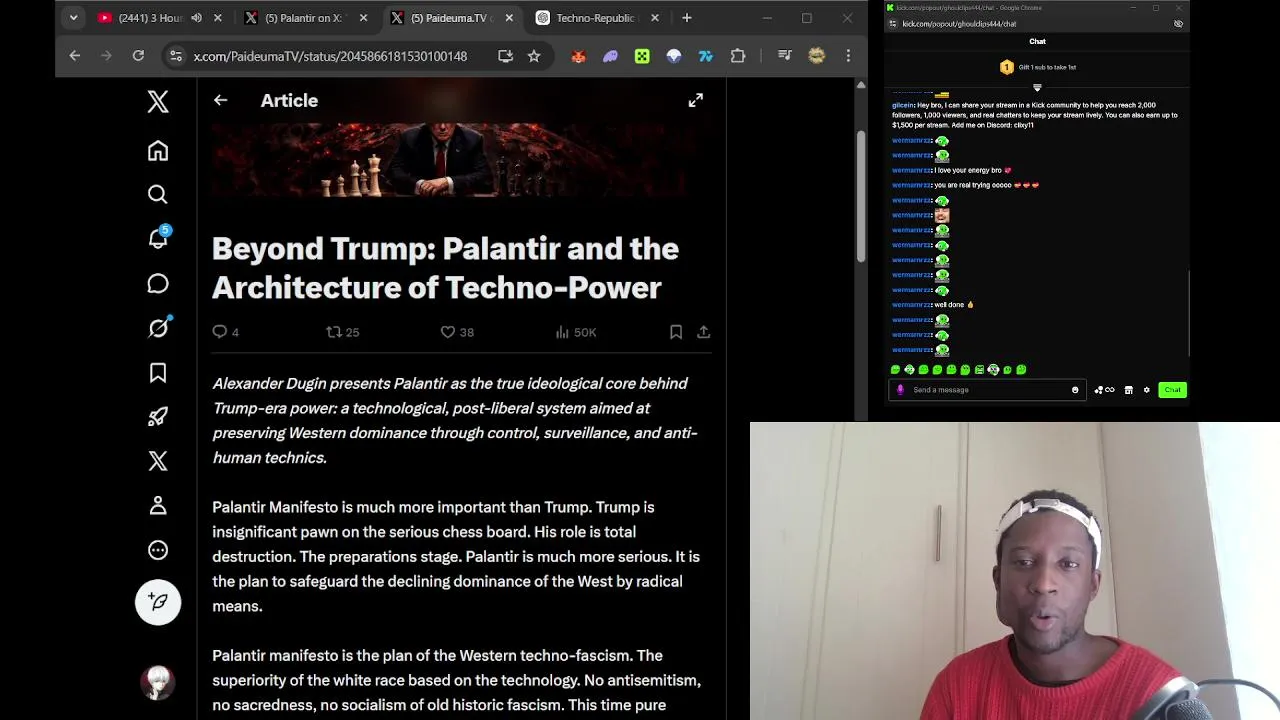Image resolution: width=1280 pixels, height=720 pixels.
Task: Mute the YouTube tab's audio indicator
Action: point(196,18)
